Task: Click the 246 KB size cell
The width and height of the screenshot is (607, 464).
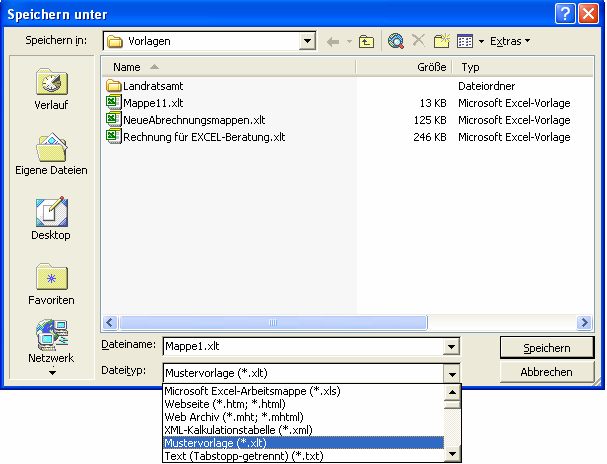Action: [x=430, y=137]
